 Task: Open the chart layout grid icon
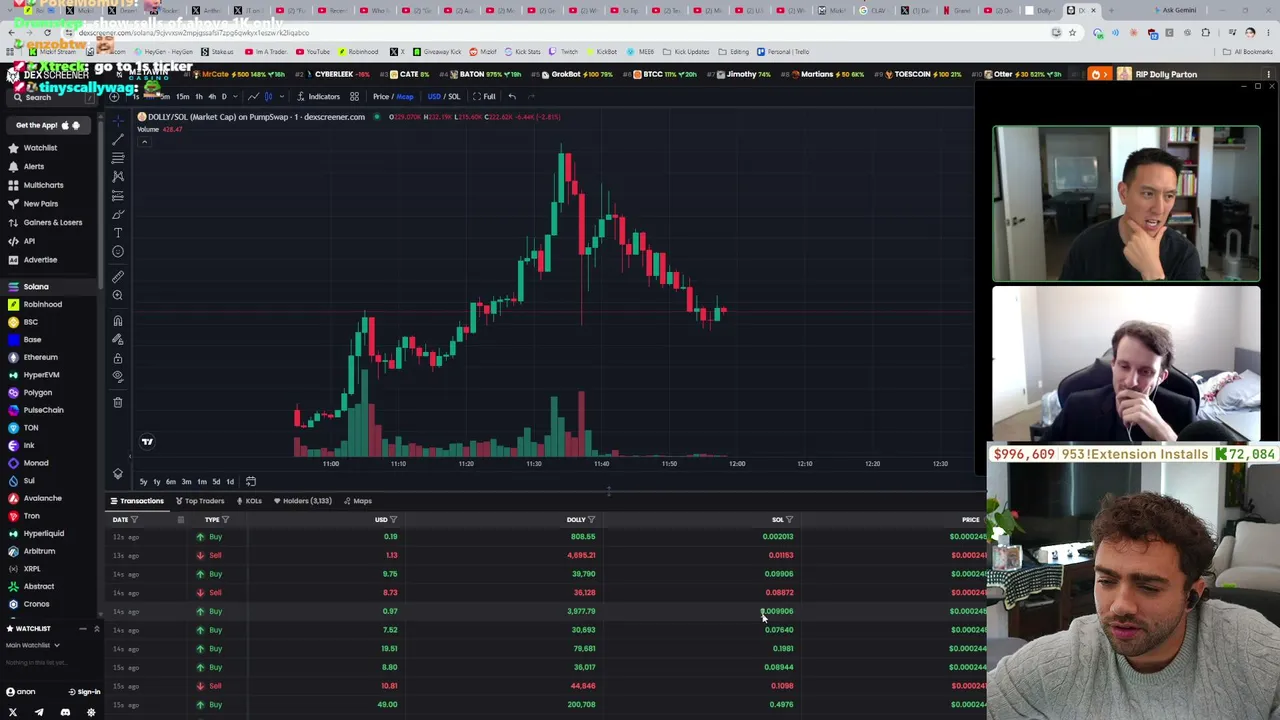pos(354,97)
